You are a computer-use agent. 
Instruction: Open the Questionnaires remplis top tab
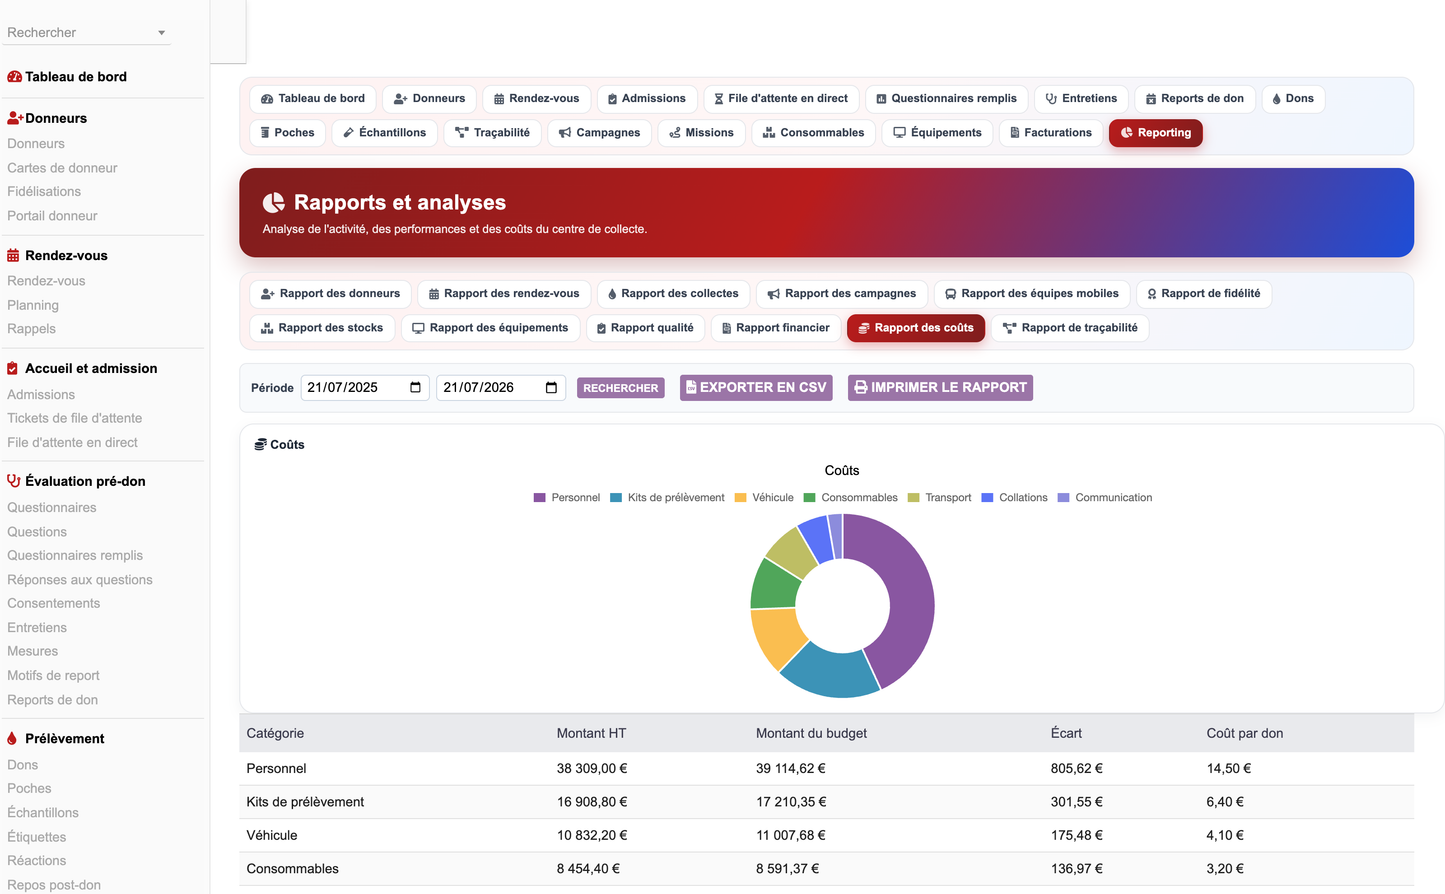946,99
